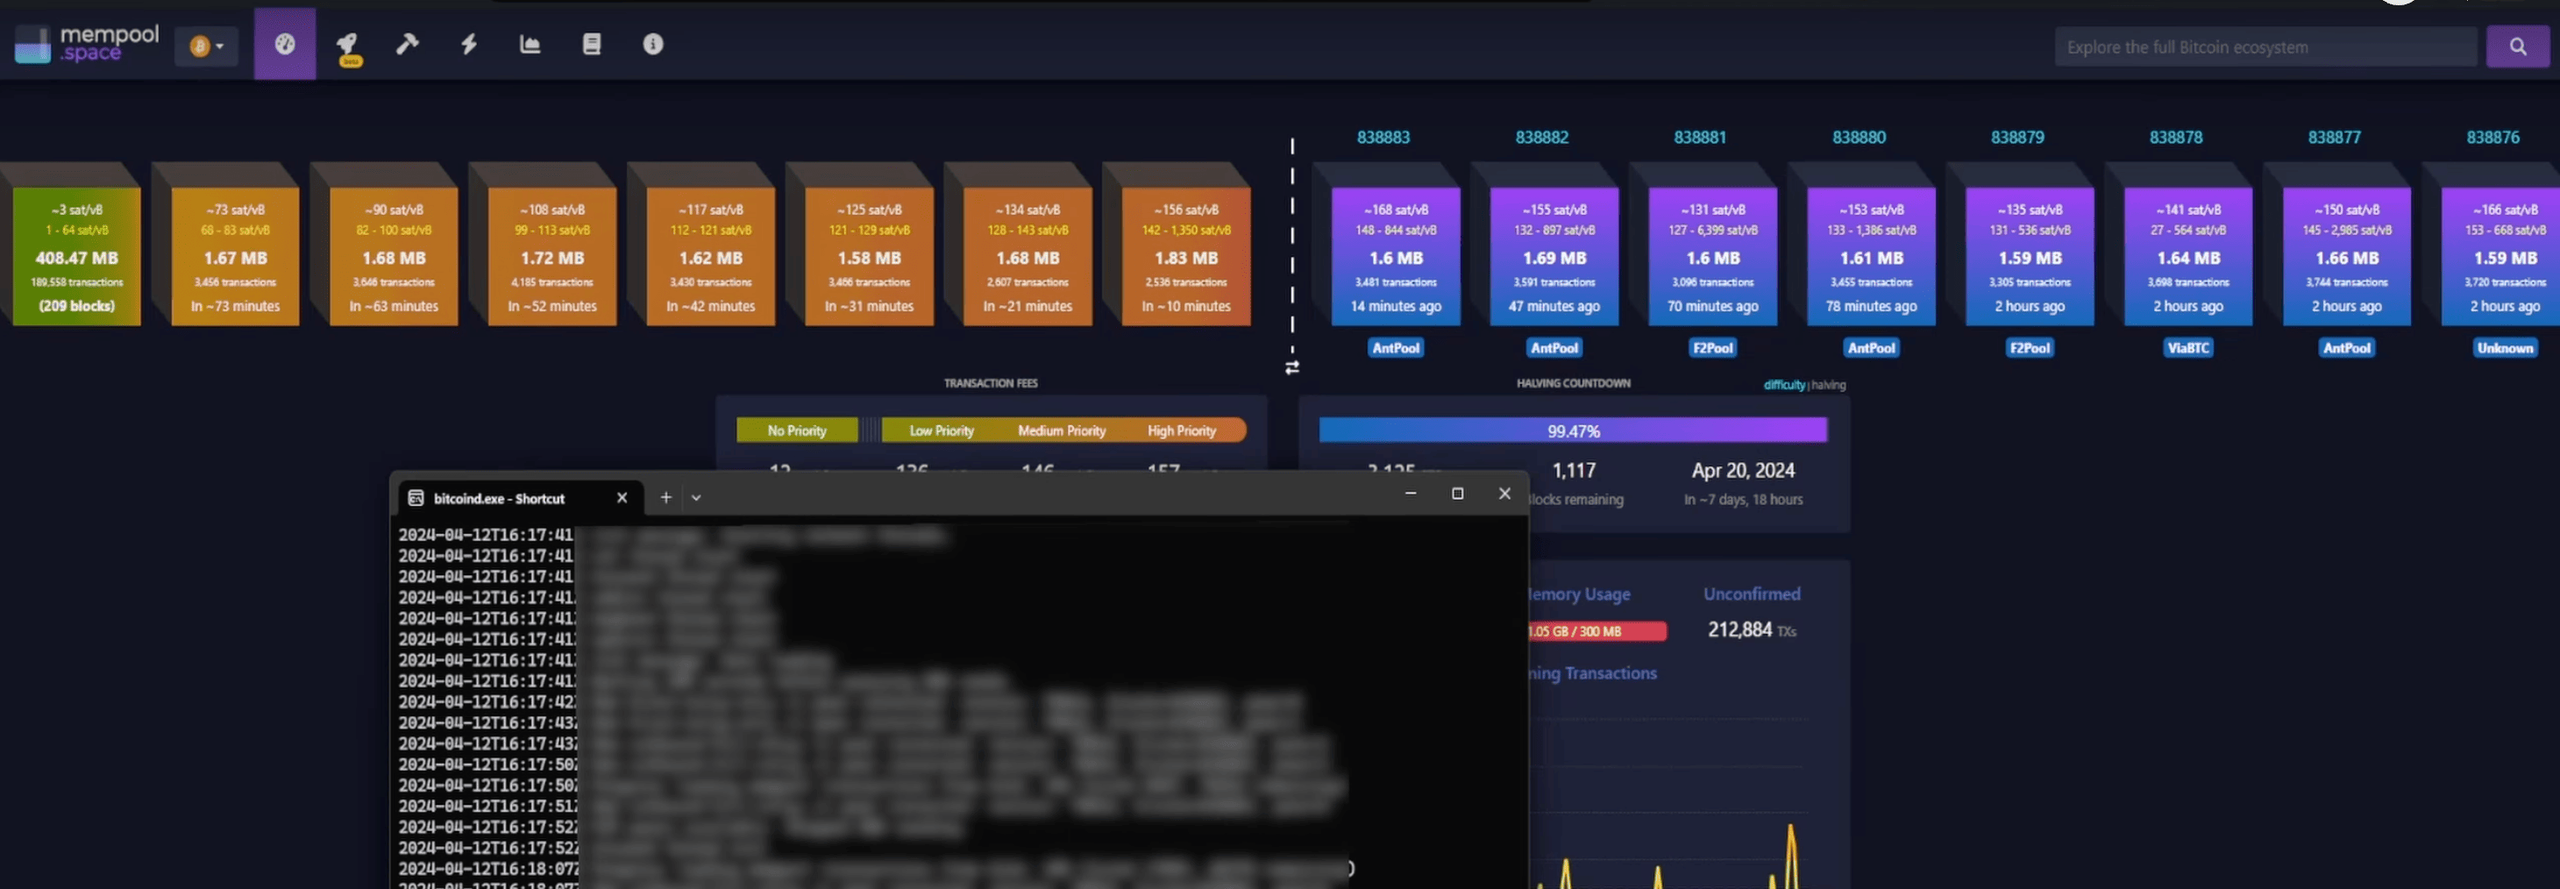The image size is (2560, 889).
Task: Add a new terminal tab with plus
Action: [x=666, y=497]
